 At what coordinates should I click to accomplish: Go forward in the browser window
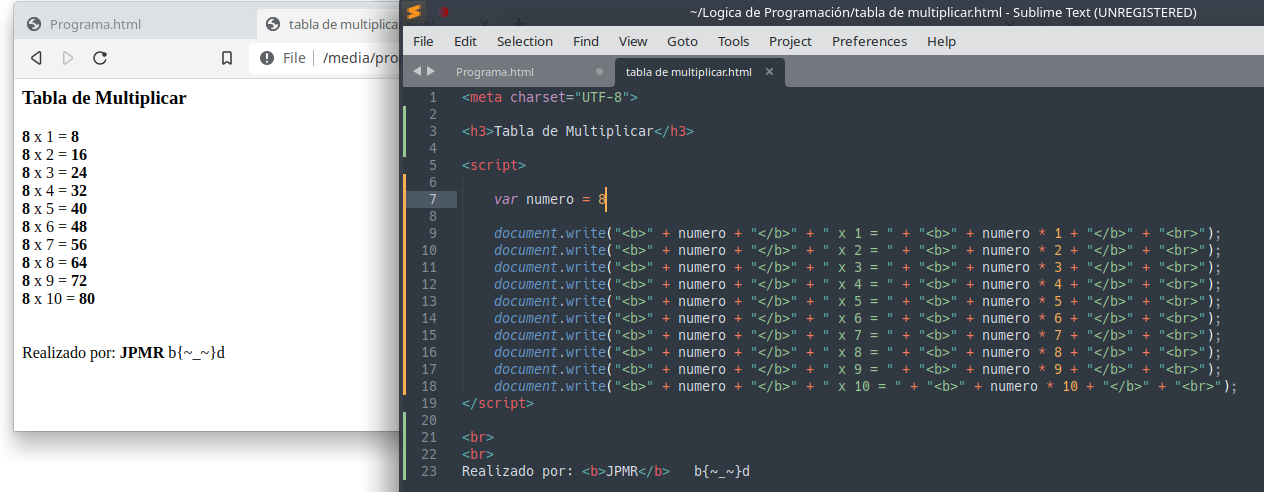point(68,58)
